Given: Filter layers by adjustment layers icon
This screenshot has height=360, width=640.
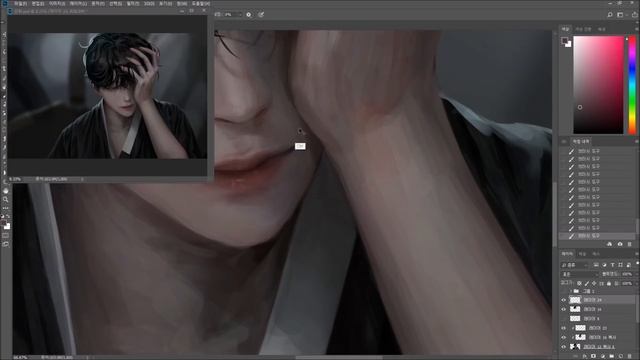Looking at the screenshot, I should [604, 265].
